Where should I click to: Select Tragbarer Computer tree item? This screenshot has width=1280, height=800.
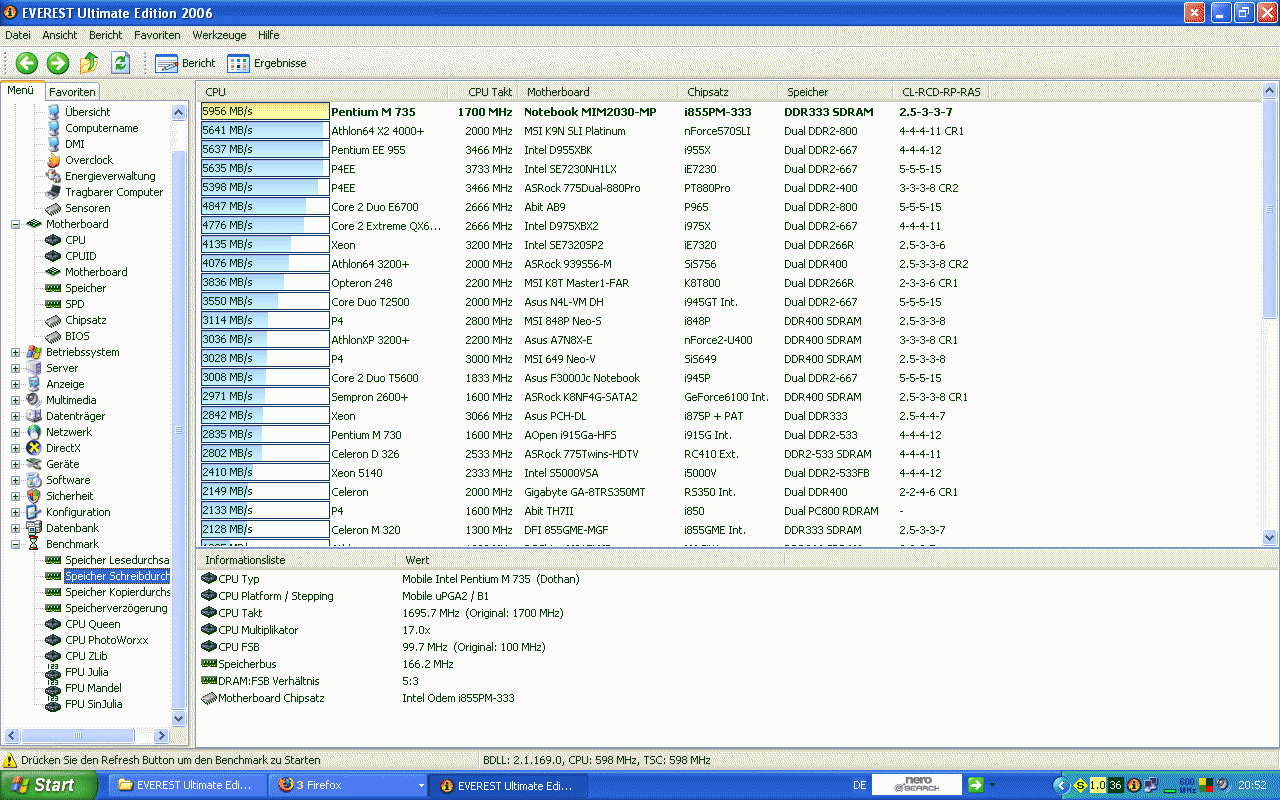(114, 192)
